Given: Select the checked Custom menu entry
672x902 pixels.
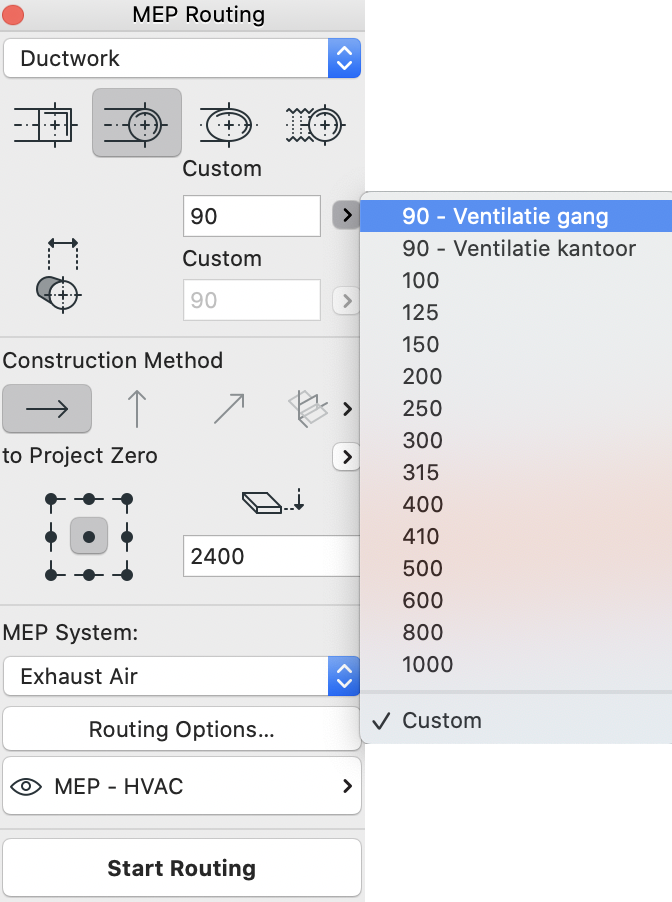Looking at the screenshot, I should point(442,720).
